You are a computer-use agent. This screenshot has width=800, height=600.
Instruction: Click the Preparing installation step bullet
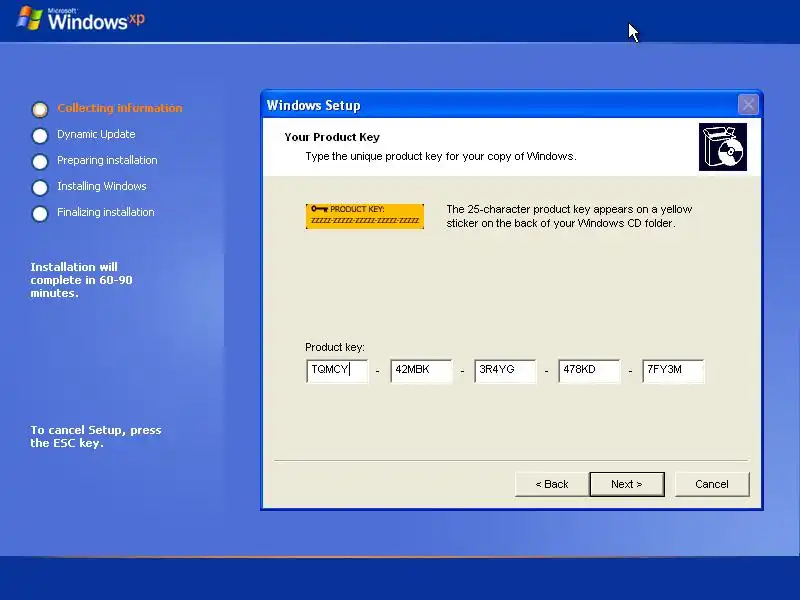pyautogui.click(x=40, y=162)
